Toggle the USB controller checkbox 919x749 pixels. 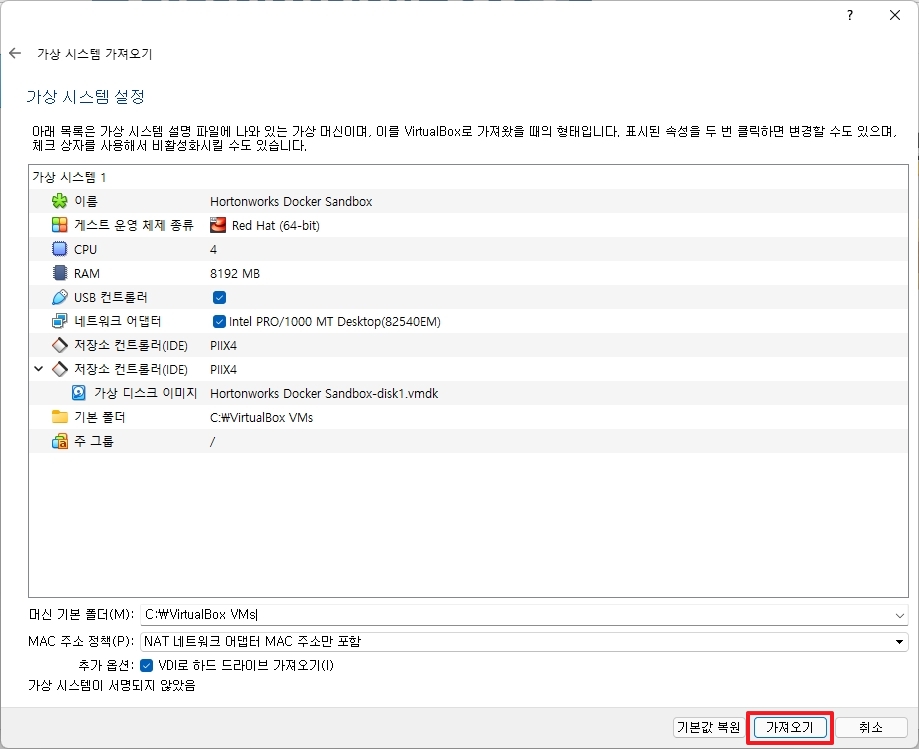point(219,298)
